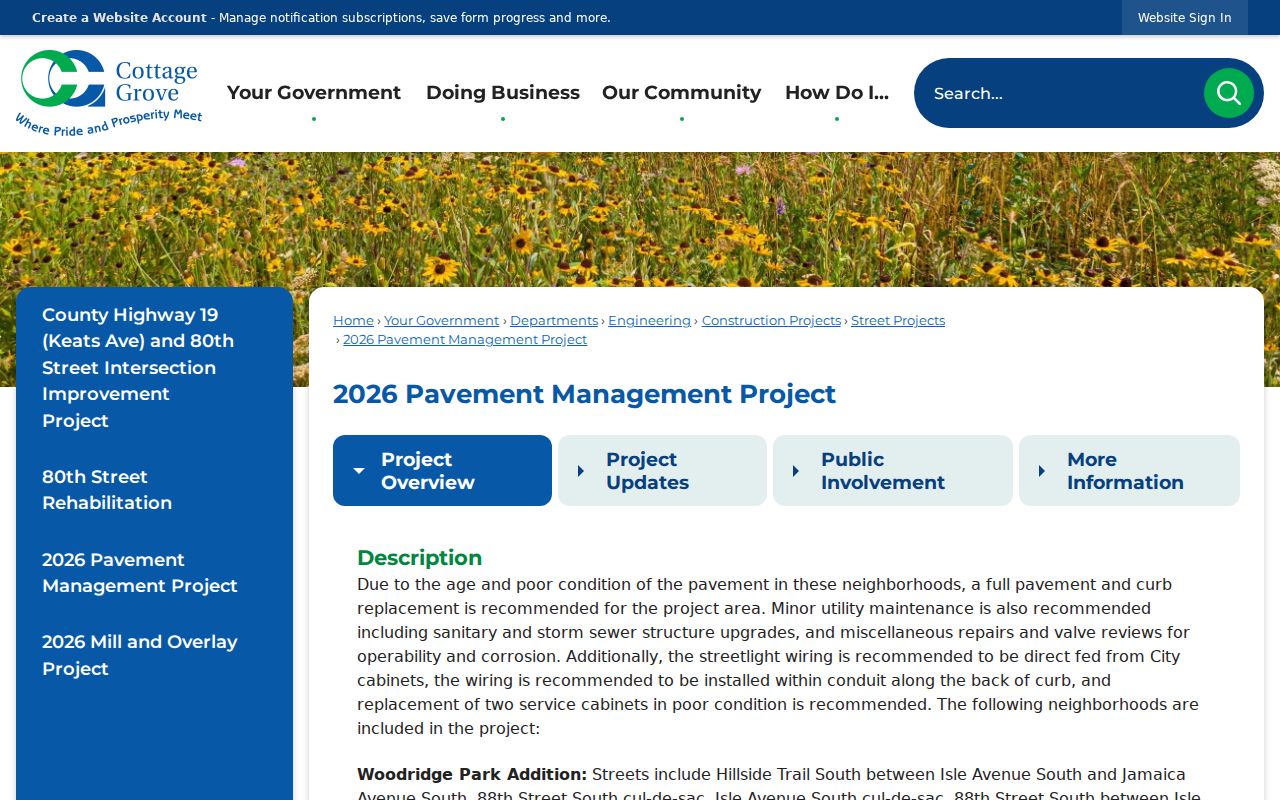Select the Public Involvement tab label
The width and height of the screenshot is (1280, 800).
(x=883, y=471)
